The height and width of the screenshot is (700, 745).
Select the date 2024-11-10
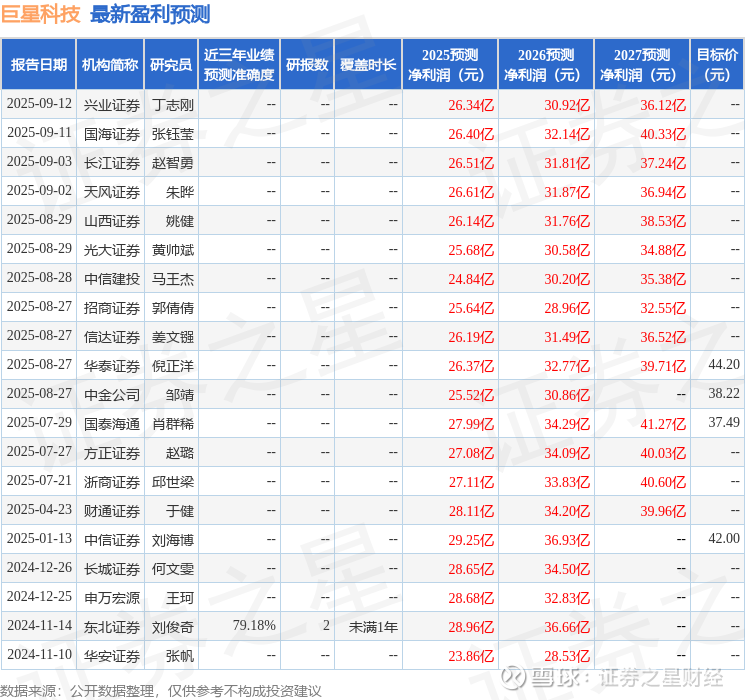click(39, 655)
